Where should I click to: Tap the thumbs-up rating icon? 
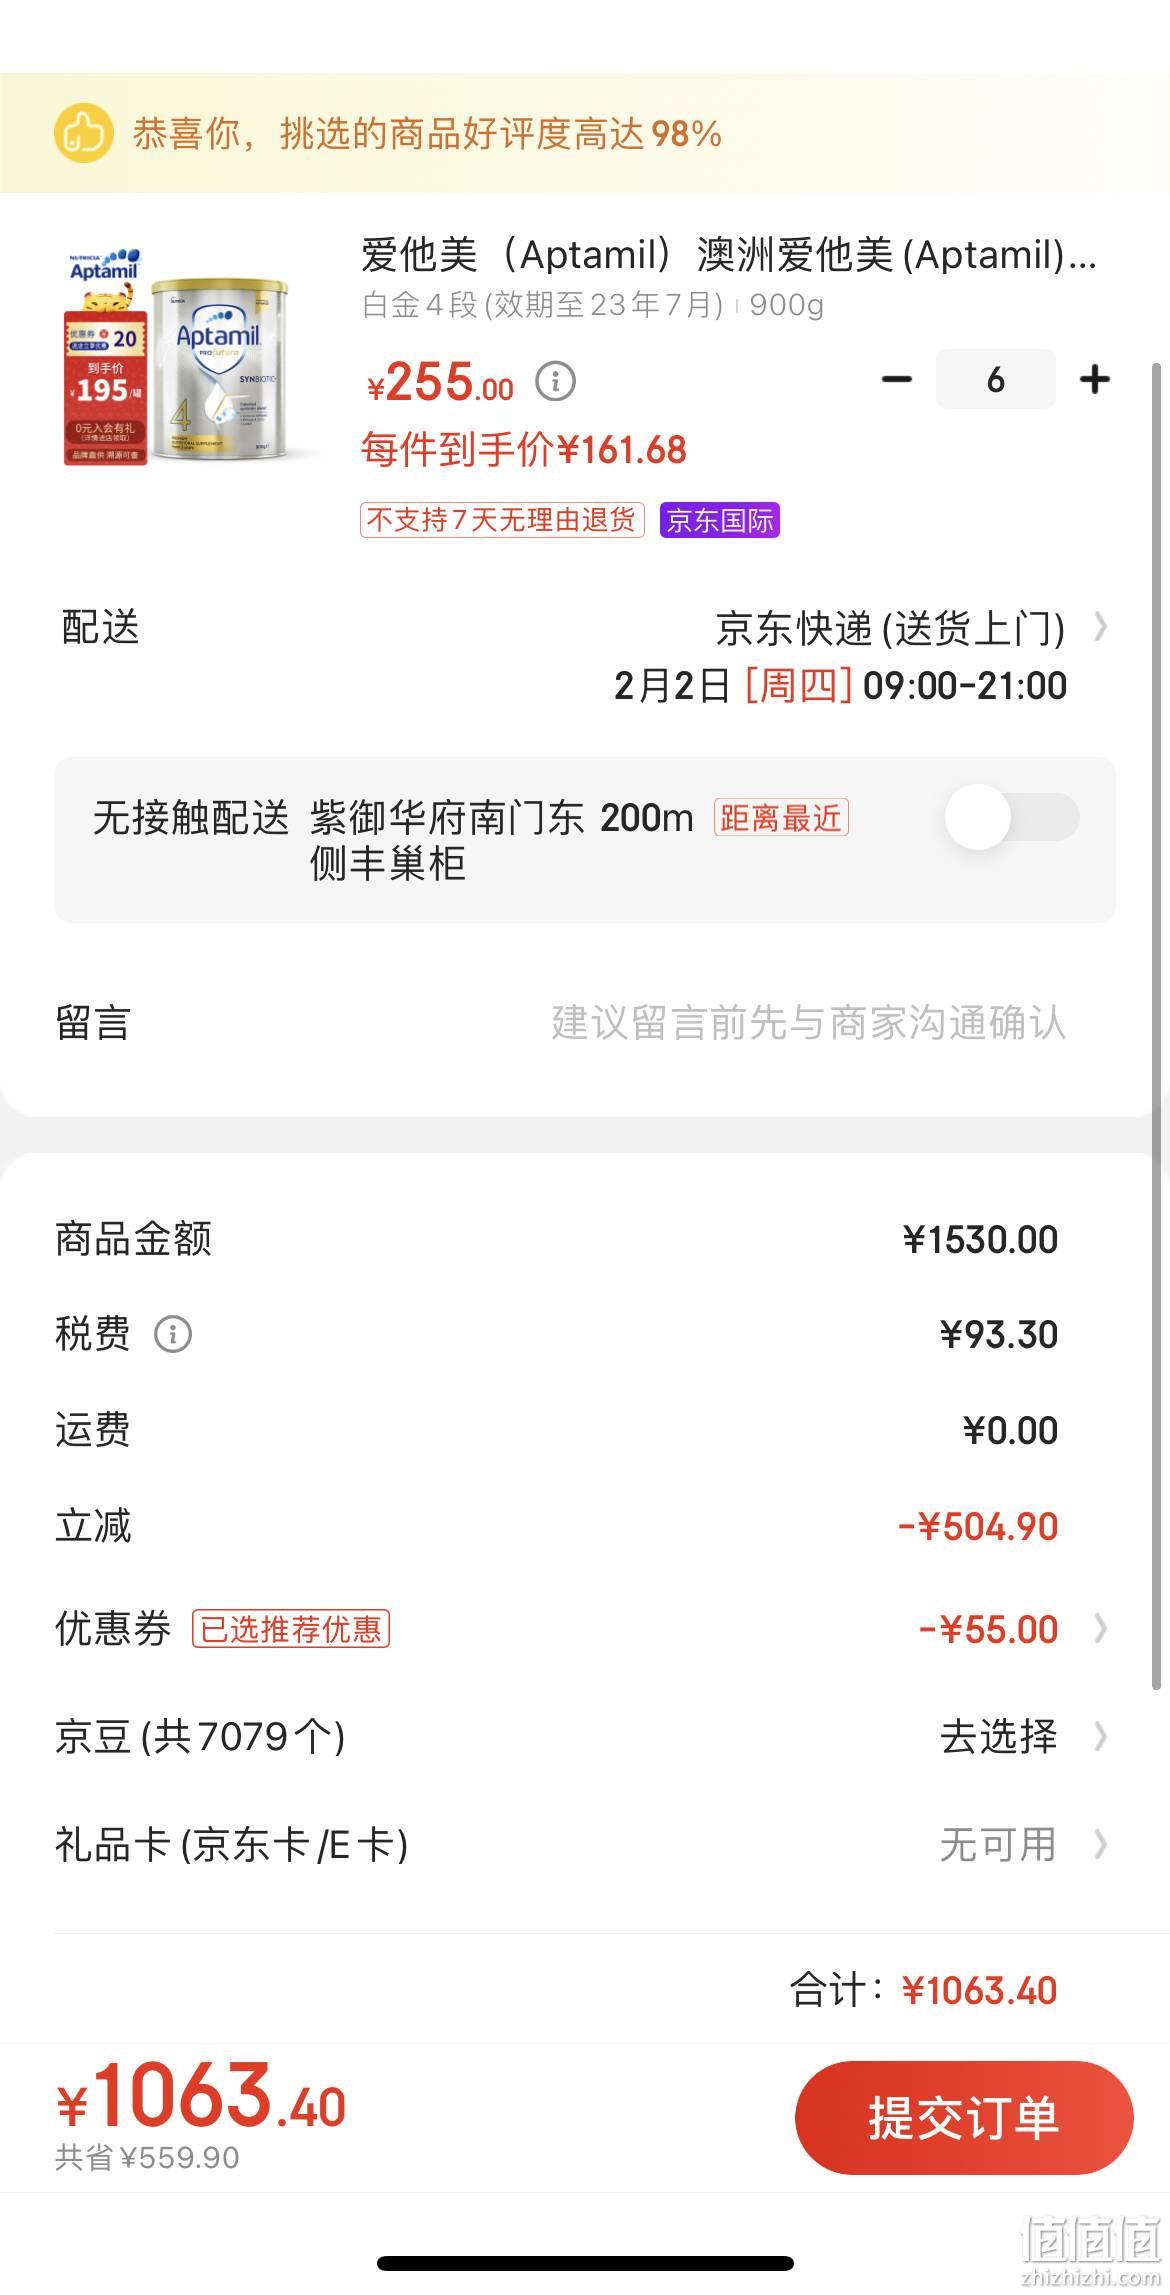(83, 133)
